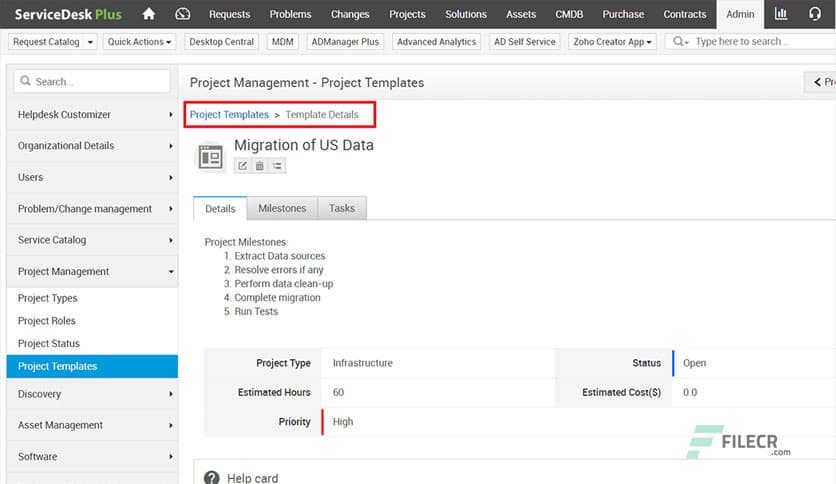Image resolution: width=836 pixels, height=484 pixels.
Task: Click the 'High' priority value
Action: coord(343,422)
